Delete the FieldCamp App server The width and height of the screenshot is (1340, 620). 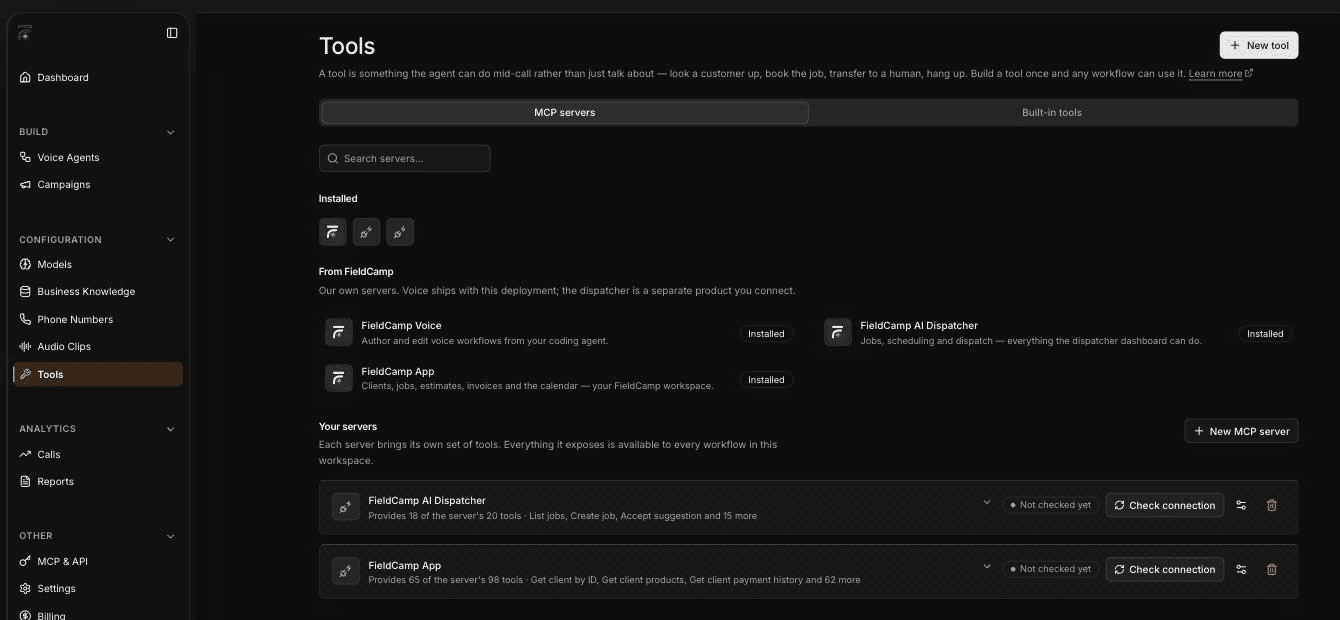(x=1272, y=569)
